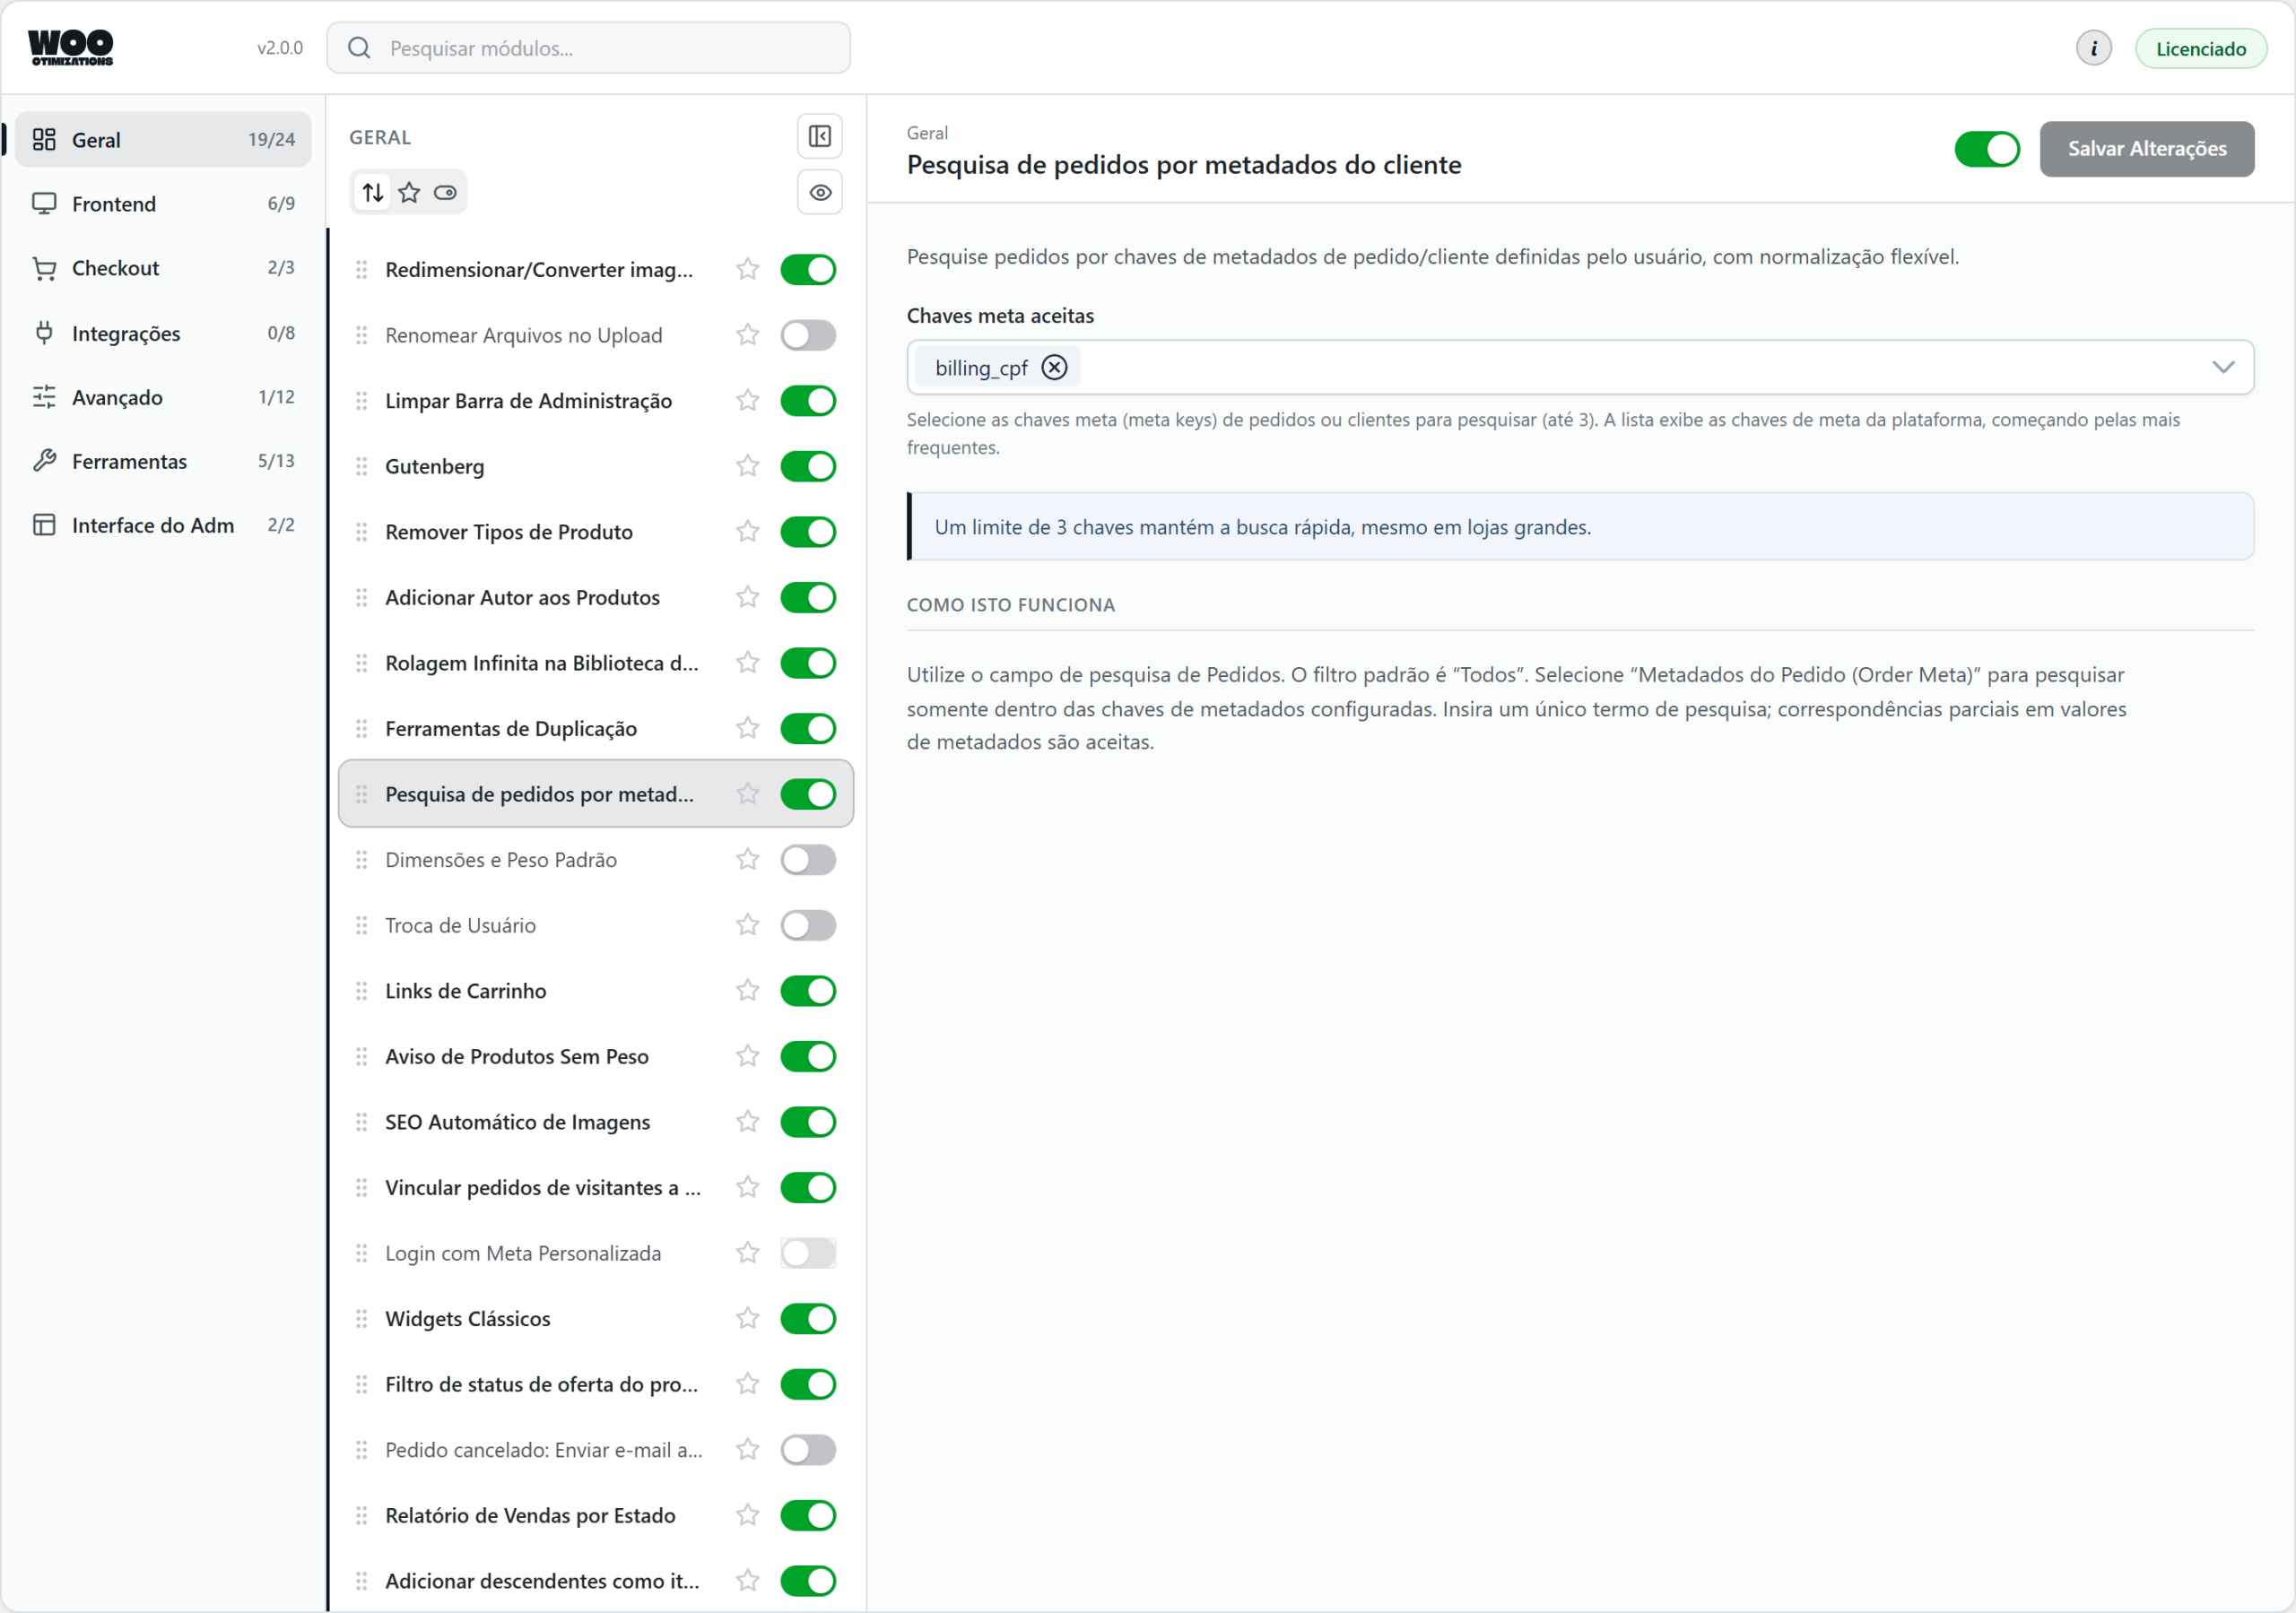Click the sort arrows icon in Geral toolbar

click(x=373, y=192)
